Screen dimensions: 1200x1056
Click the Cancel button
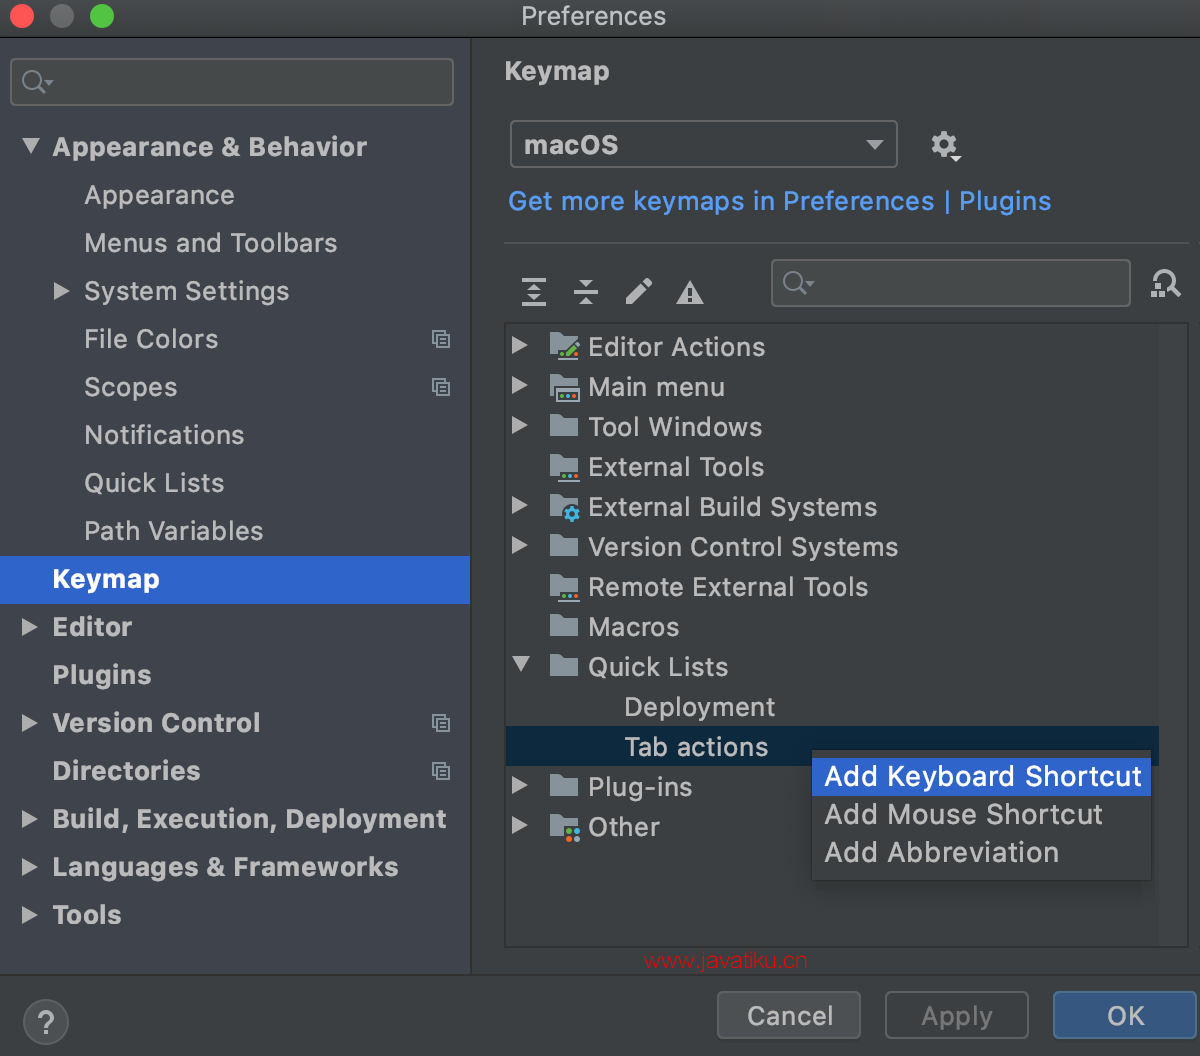789,1016
